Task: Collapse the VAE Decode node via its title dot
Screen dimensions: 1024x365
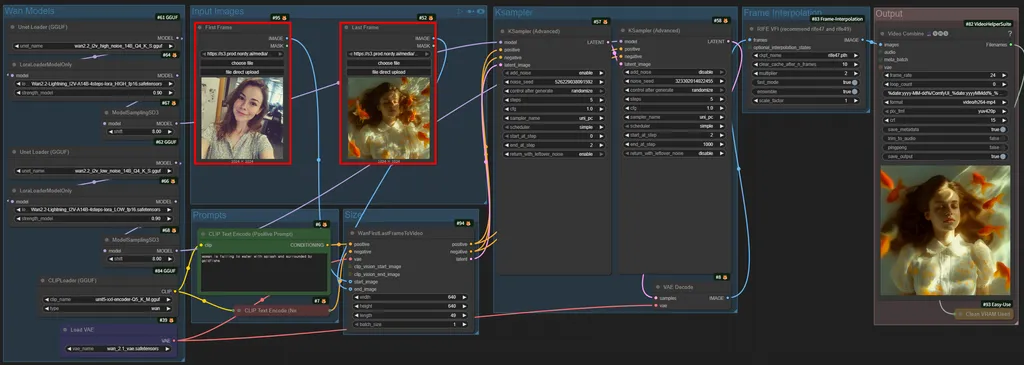Action: pos(659,287)
